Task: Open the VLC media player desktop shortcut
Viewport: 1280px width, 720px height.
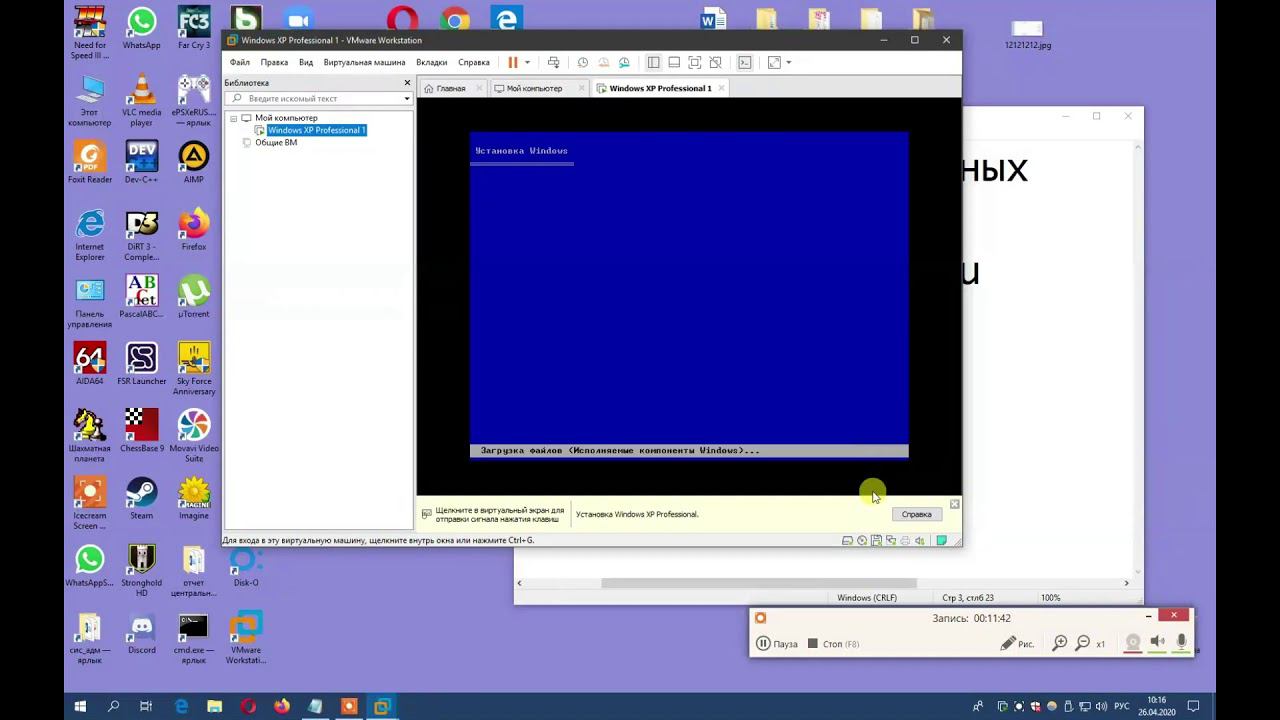Action: click(x=142, y=100)
